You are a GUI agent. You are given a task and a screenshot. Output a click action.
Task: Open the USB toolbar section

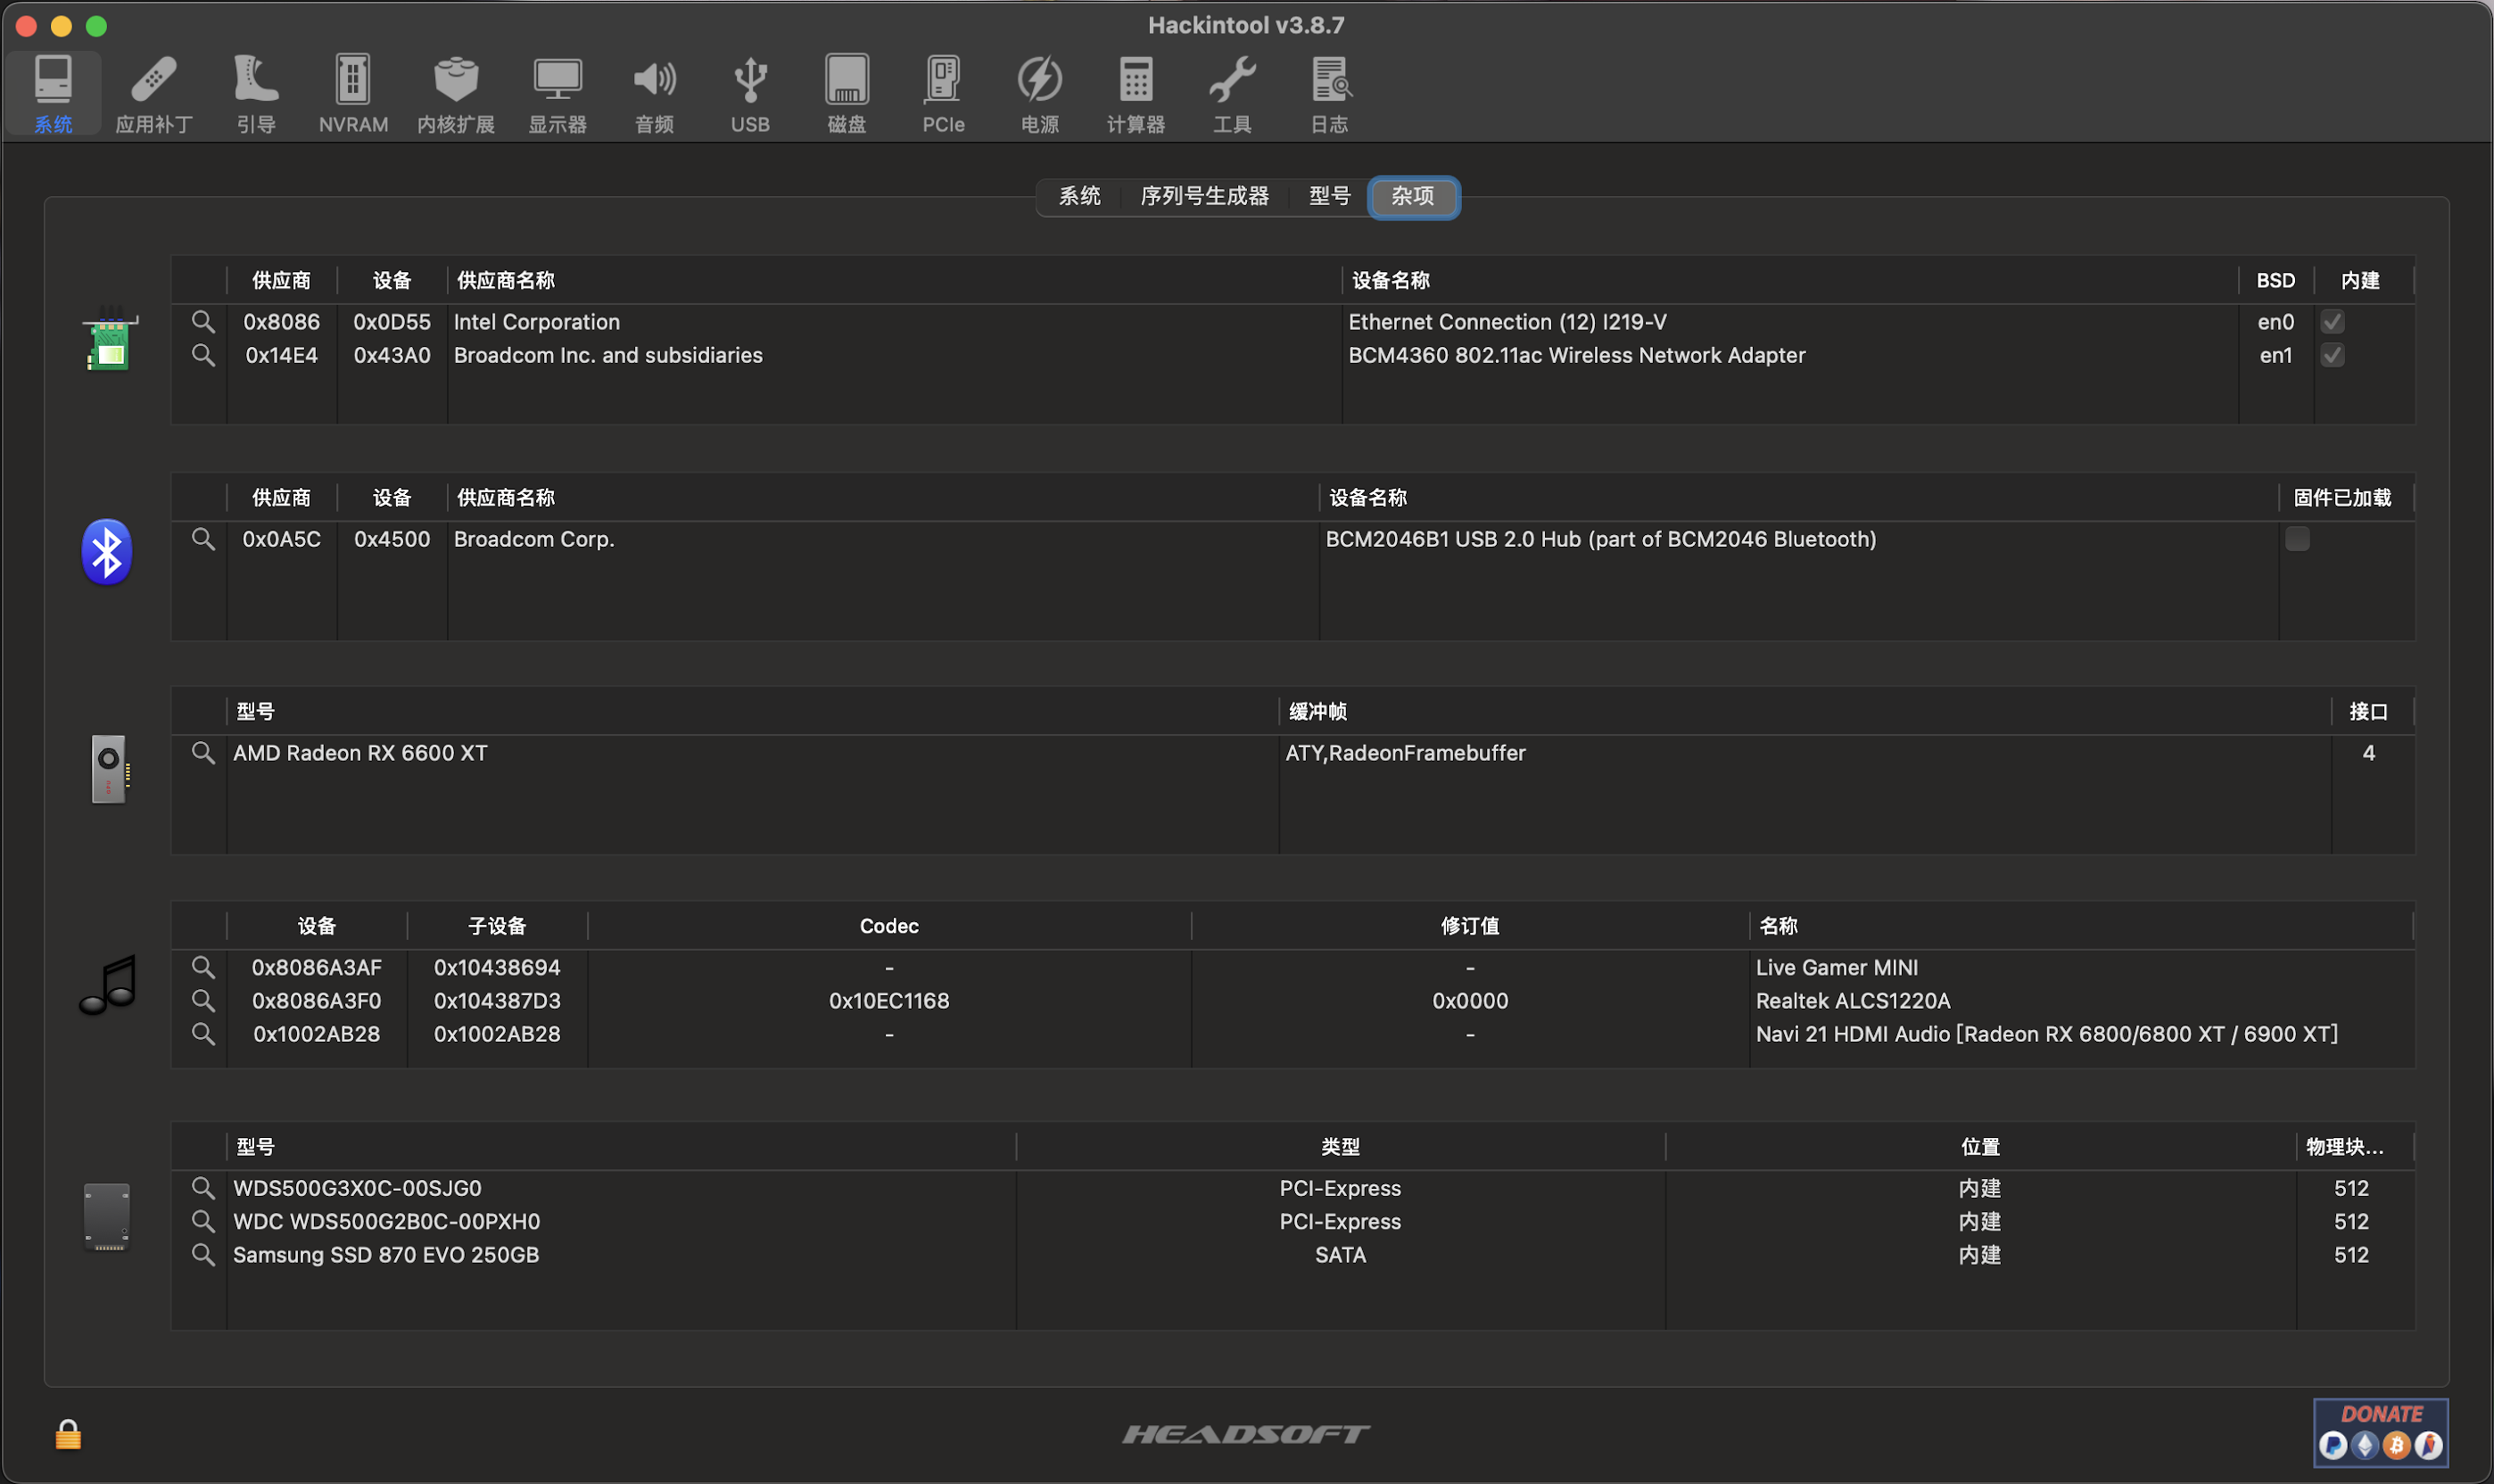coord(750,94)
